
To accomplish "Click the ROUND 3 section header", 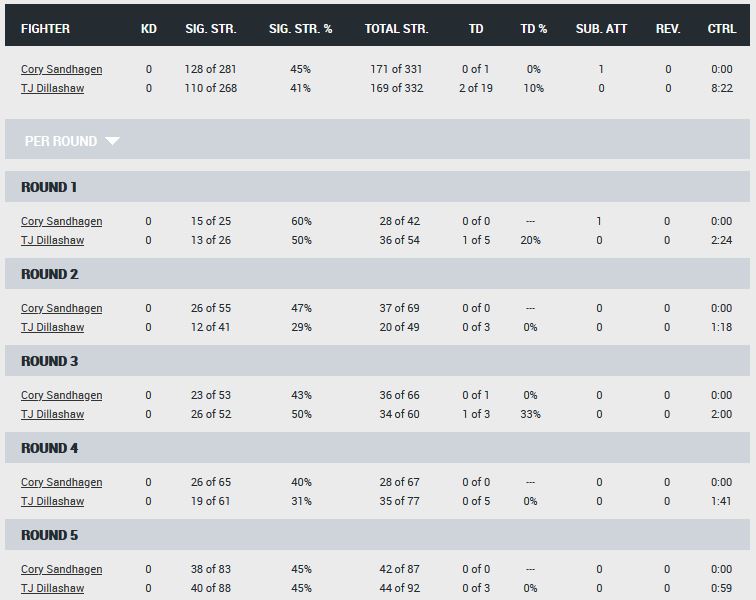I will coord(377,361).
